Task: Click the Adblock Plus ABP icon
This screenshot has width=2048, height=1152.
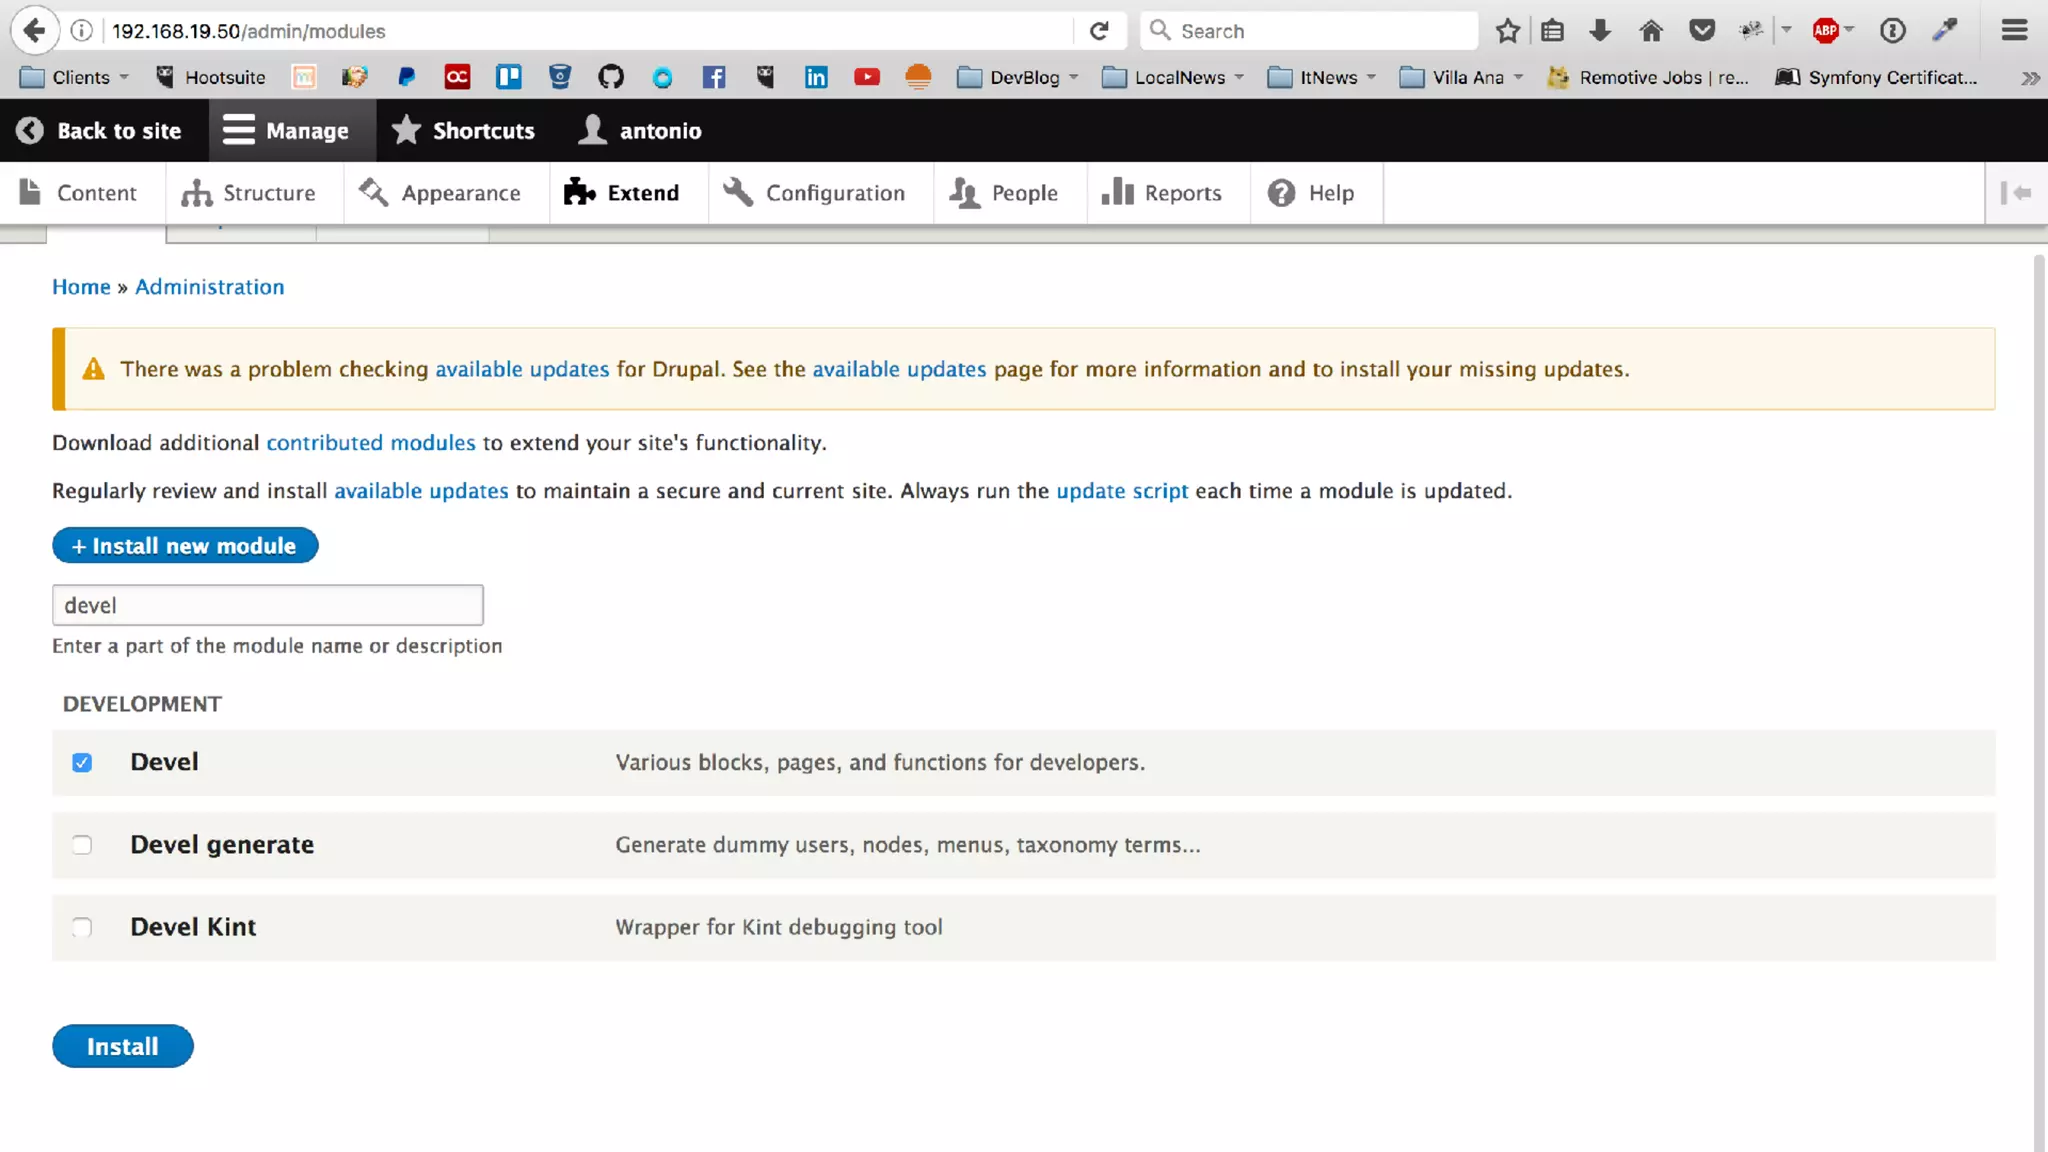Action: point(1825,31)
